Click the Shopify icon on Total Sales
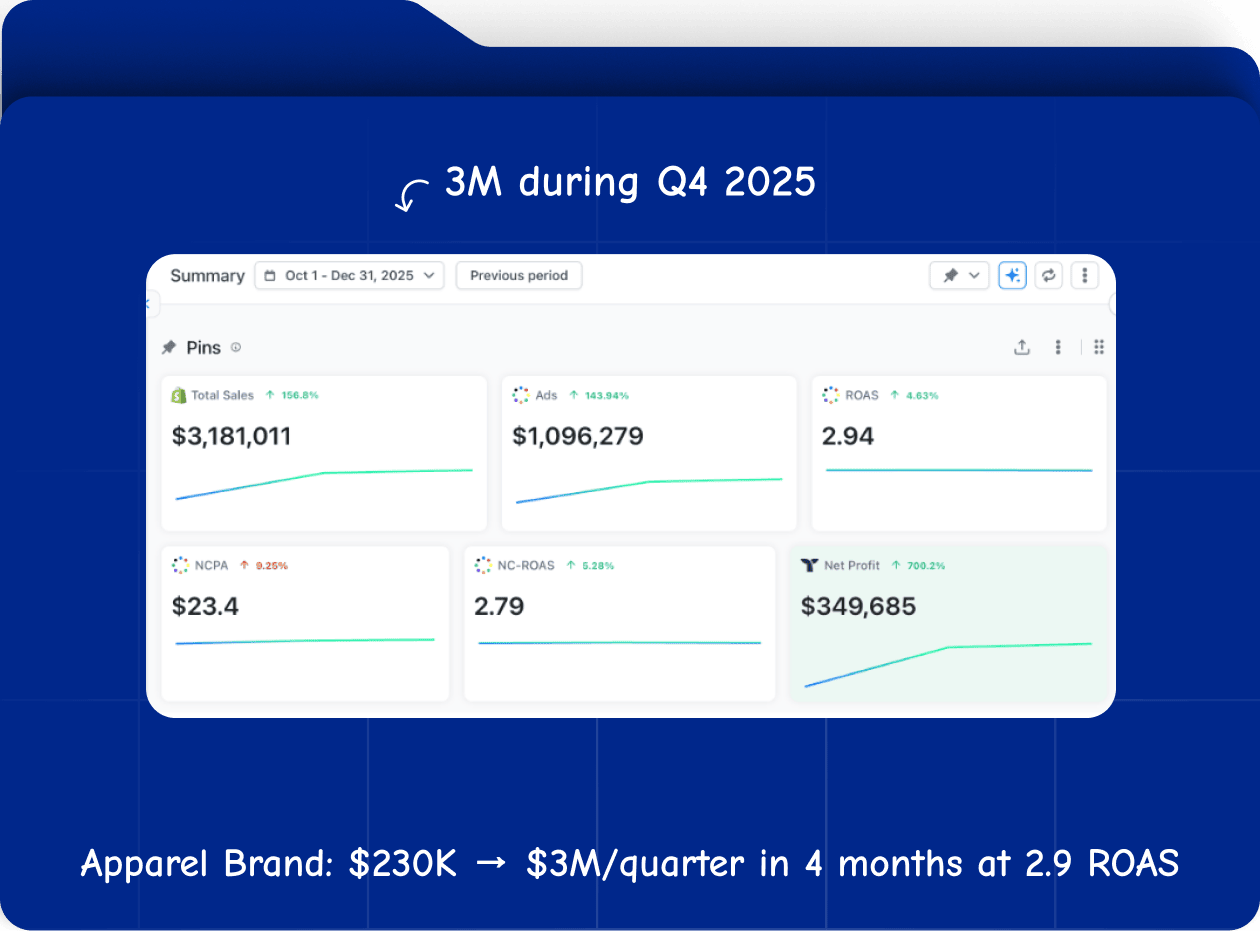The image size is (1260, 931). pyautogui.click(x=179, y=395)
